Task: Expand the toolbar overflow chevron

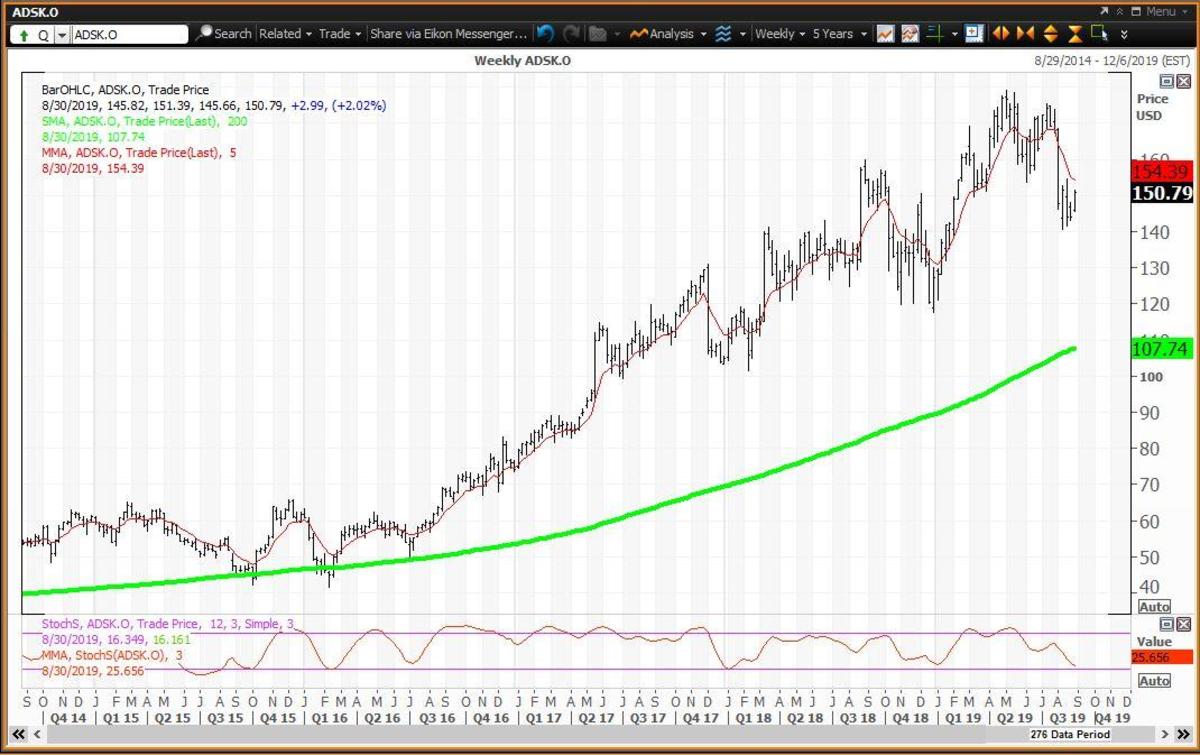Action: pyautogui.click(x=1124, y=34)
